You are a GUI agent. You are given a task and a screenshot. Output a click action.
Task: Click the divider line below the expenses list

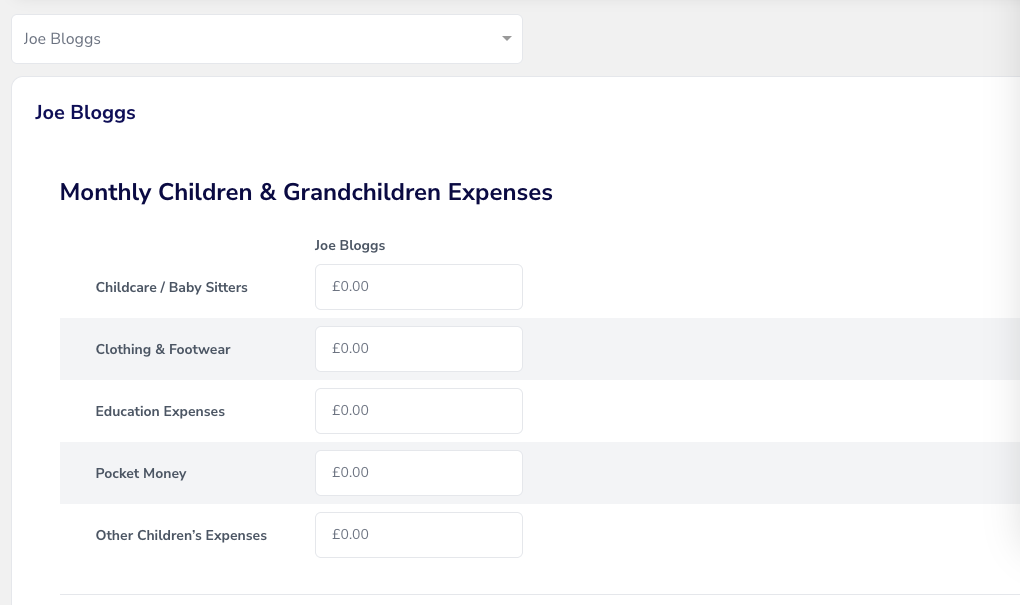[540, 594]
